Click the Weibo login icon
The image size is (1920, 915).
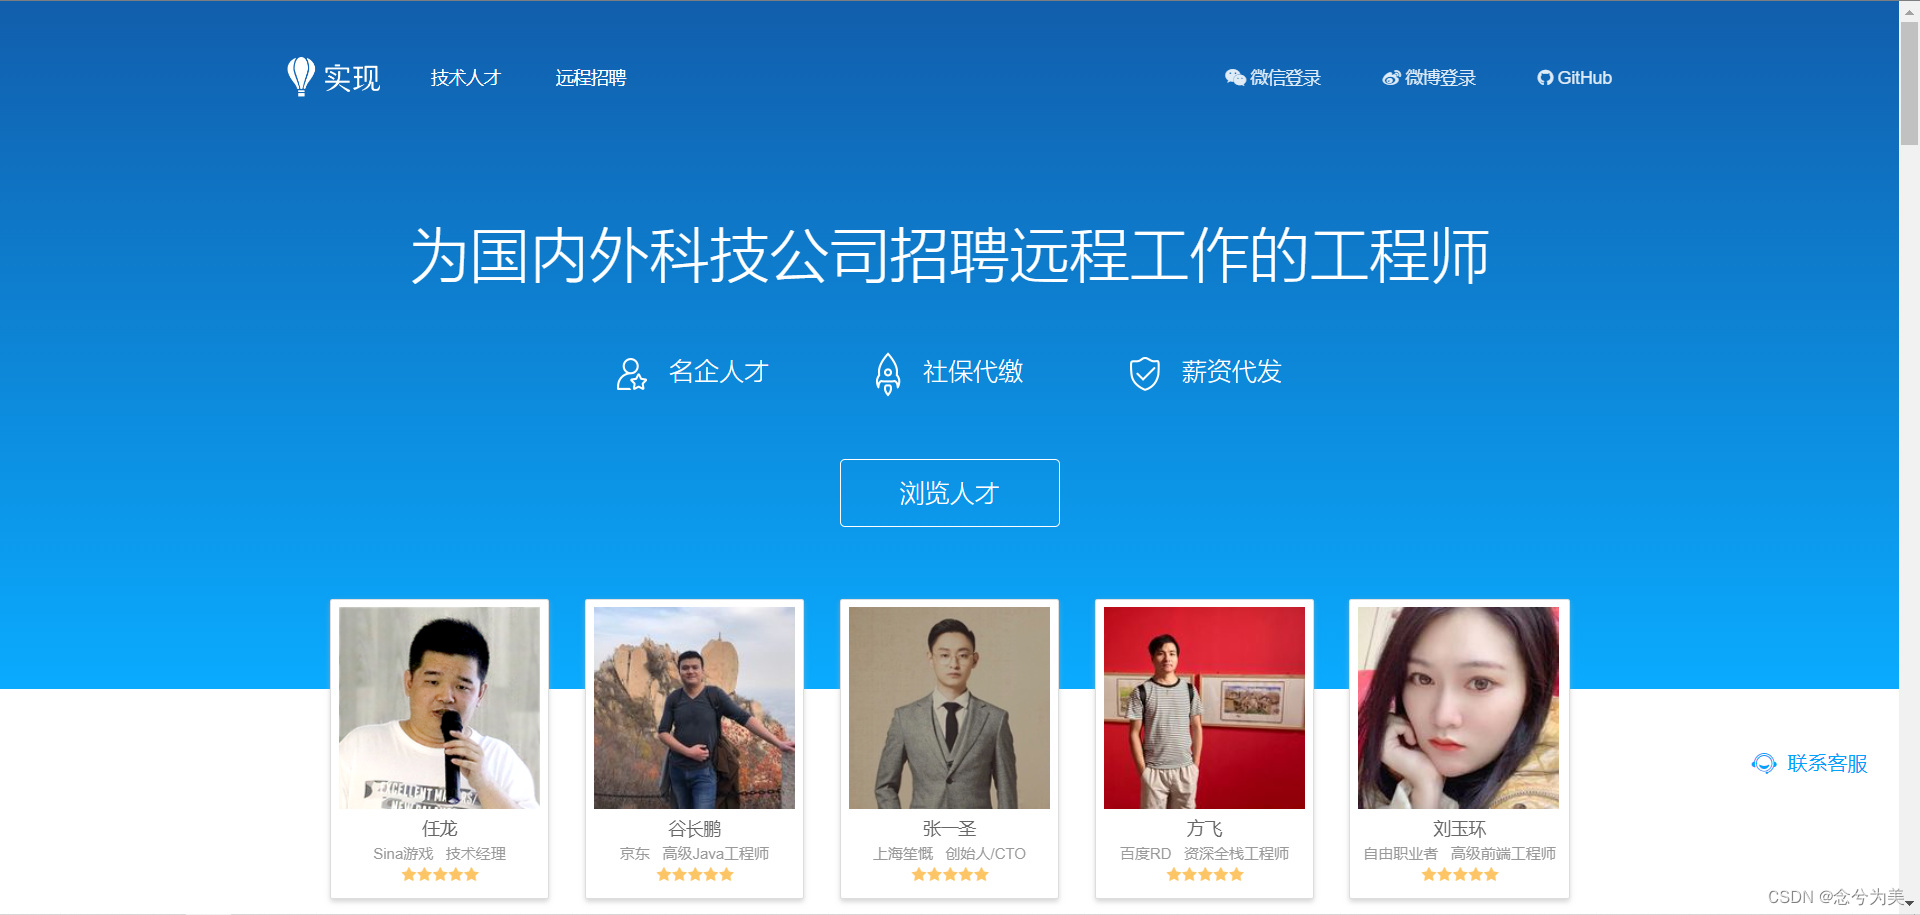coord(1391,78)
